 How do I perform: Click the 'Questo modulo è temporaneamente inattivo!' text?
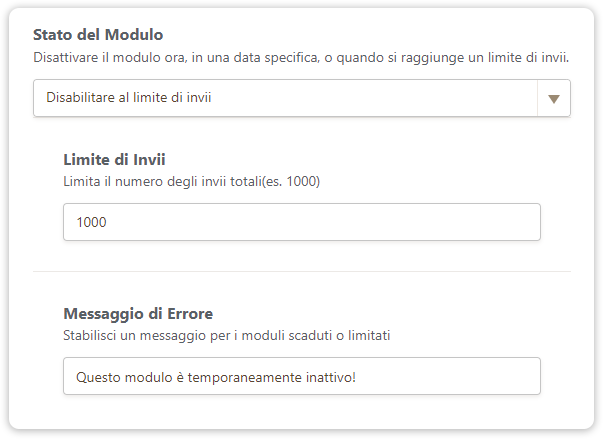pyautogui.click(x=216, y=376)
